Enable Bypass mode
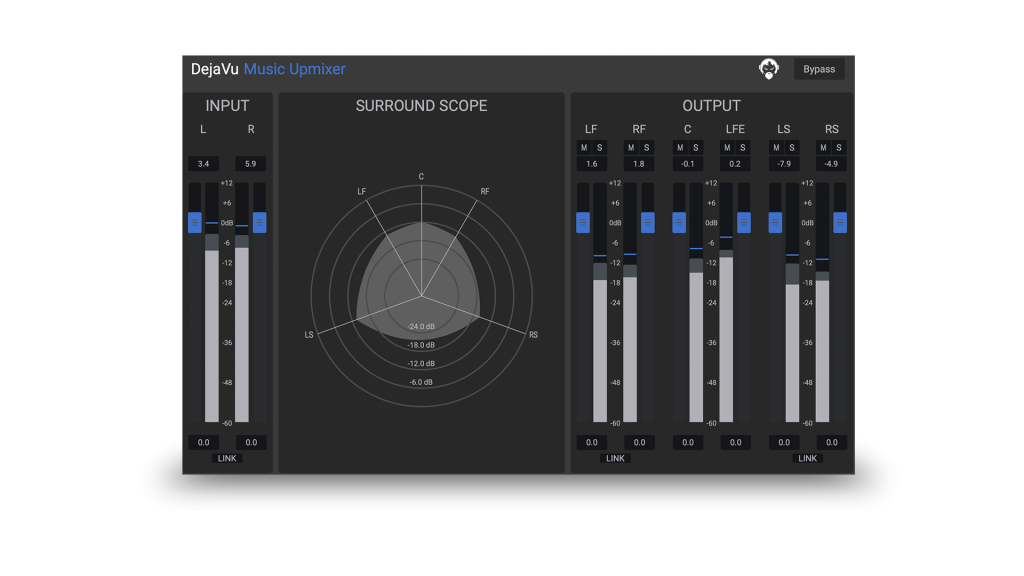1024x576 pixels. pos(818,68)
